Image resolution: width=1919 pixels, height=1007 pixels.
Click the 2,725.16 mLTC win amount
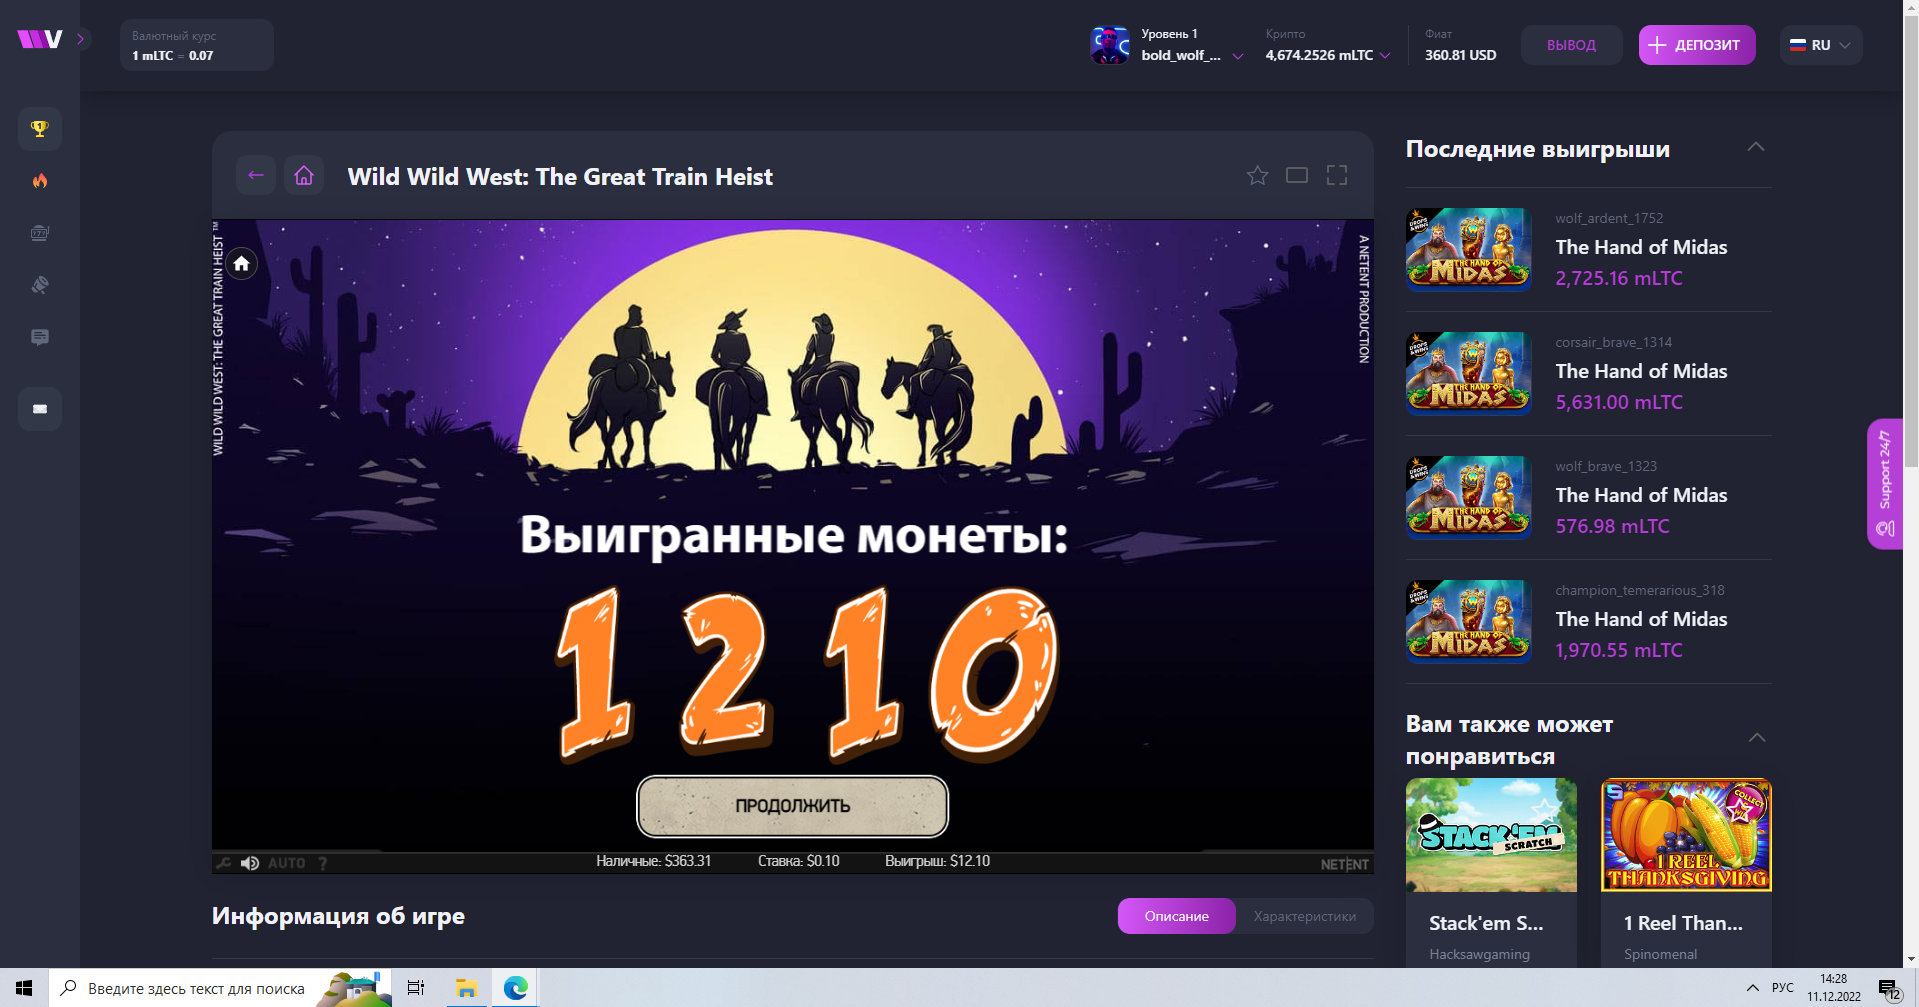point(1619,278)
